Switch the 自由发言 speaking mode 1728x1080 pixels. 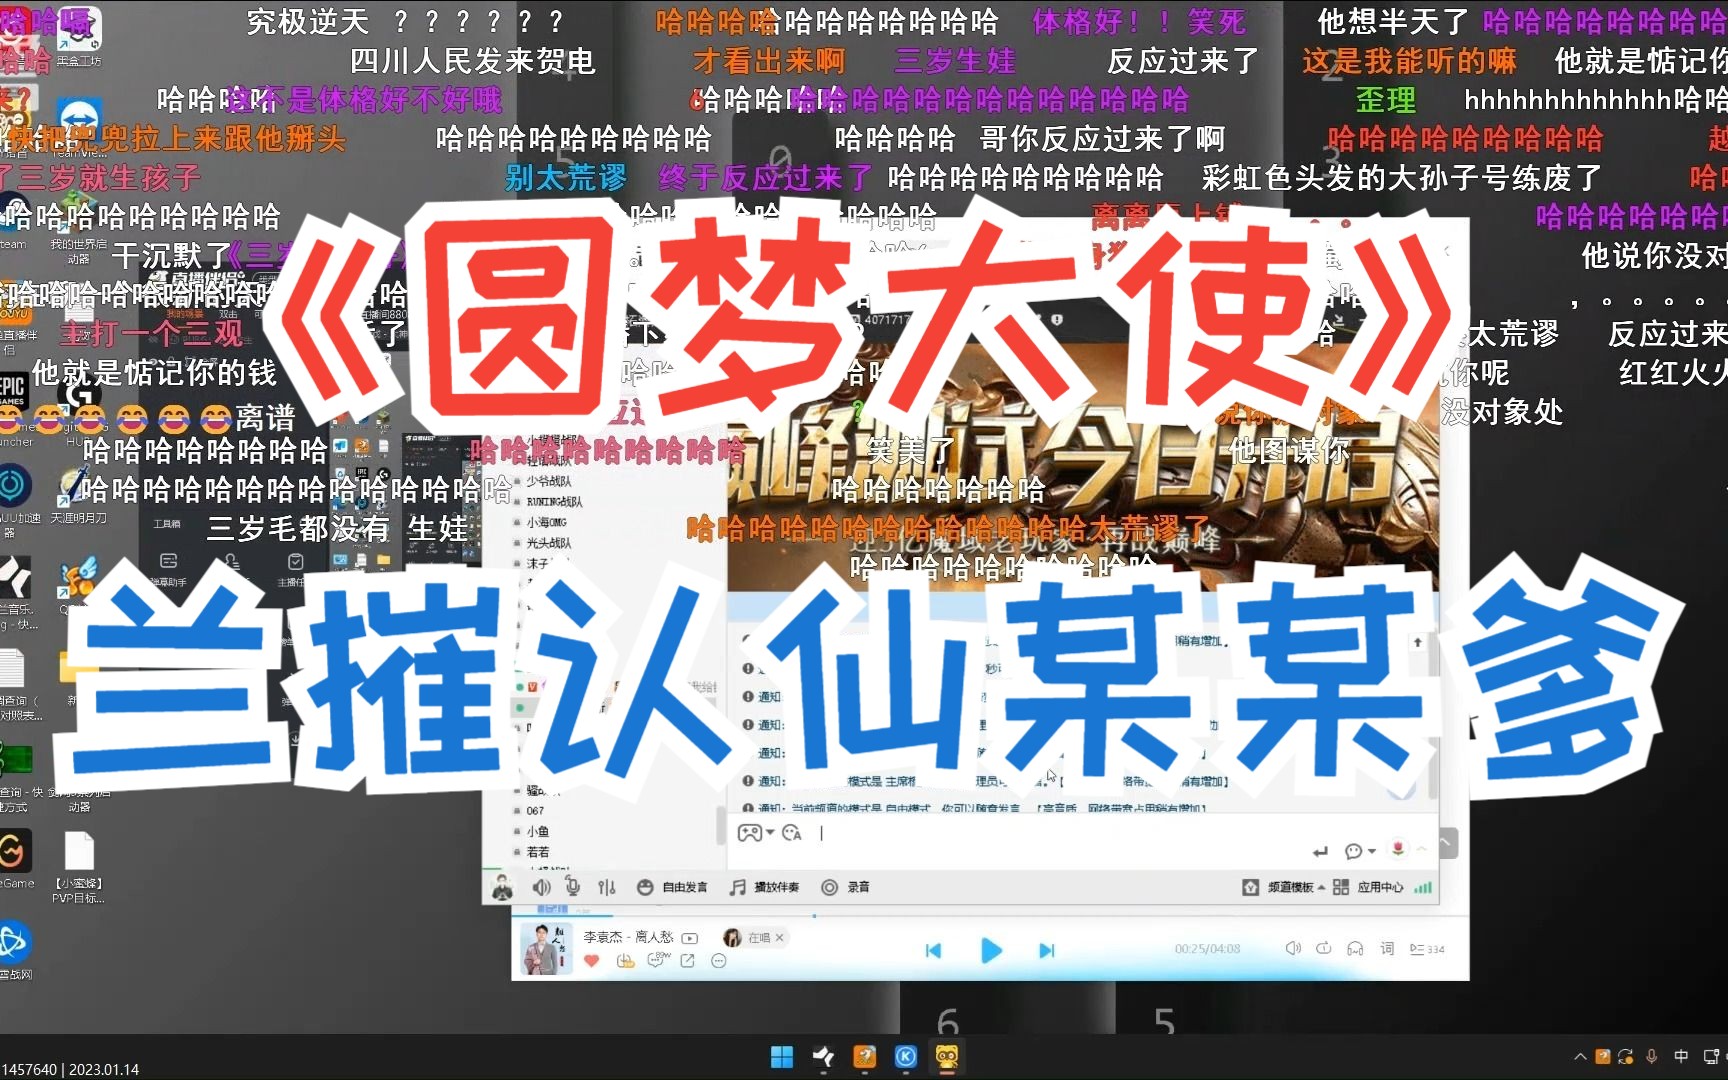point(672,887)
